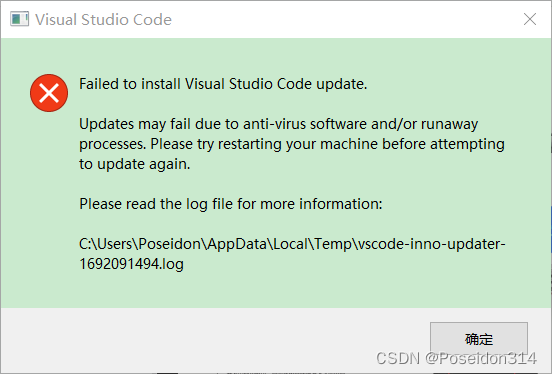This screenshot has height=374, width=552.
Task: Click the empty title bar area right of the title
Action: pyautogui.click(x=345, y=19)
